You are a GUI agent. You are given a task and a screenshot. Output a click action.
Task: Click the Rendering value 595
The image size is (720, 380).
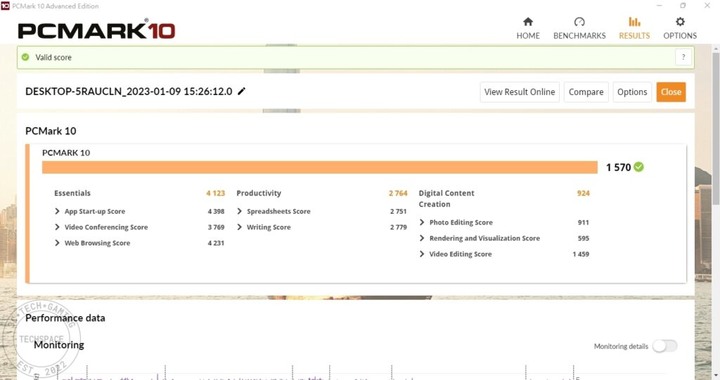pyautogui.click(x=583, y=238)
